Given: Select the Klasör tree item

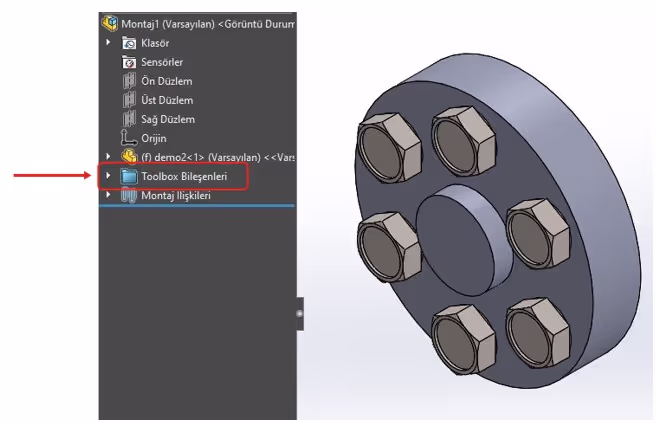Looking at the screenshot, I should (x=155, y=43).
